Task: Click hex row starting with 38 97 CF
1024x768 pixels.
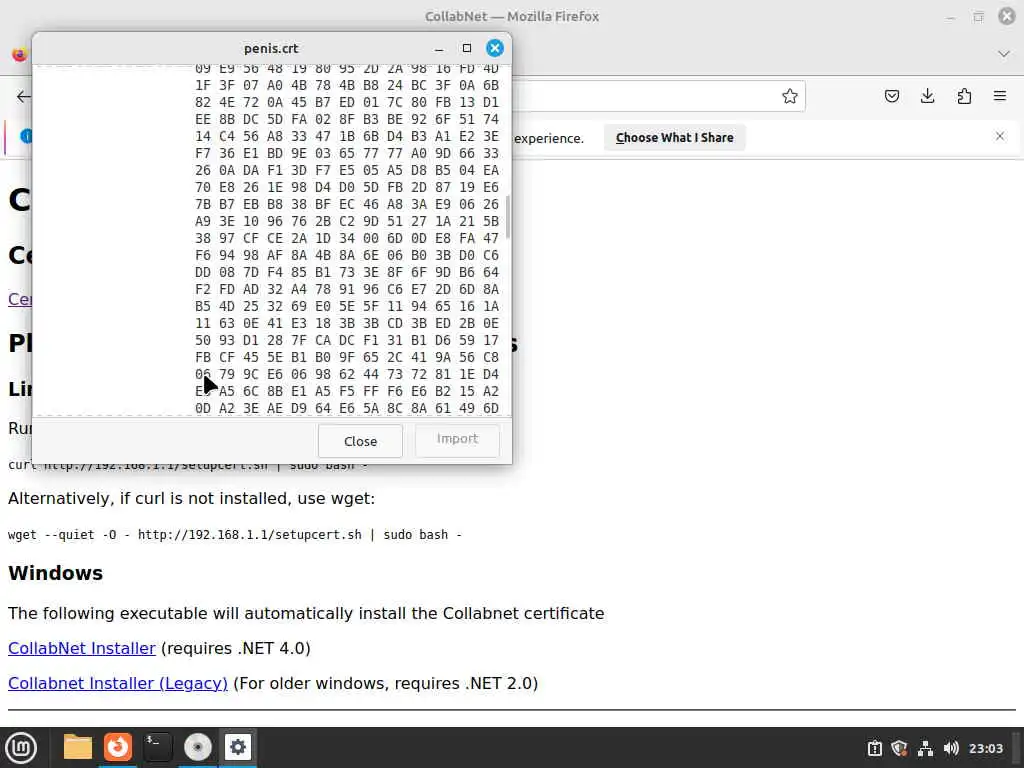Action: pyautogui.click(x=347, y=238)
